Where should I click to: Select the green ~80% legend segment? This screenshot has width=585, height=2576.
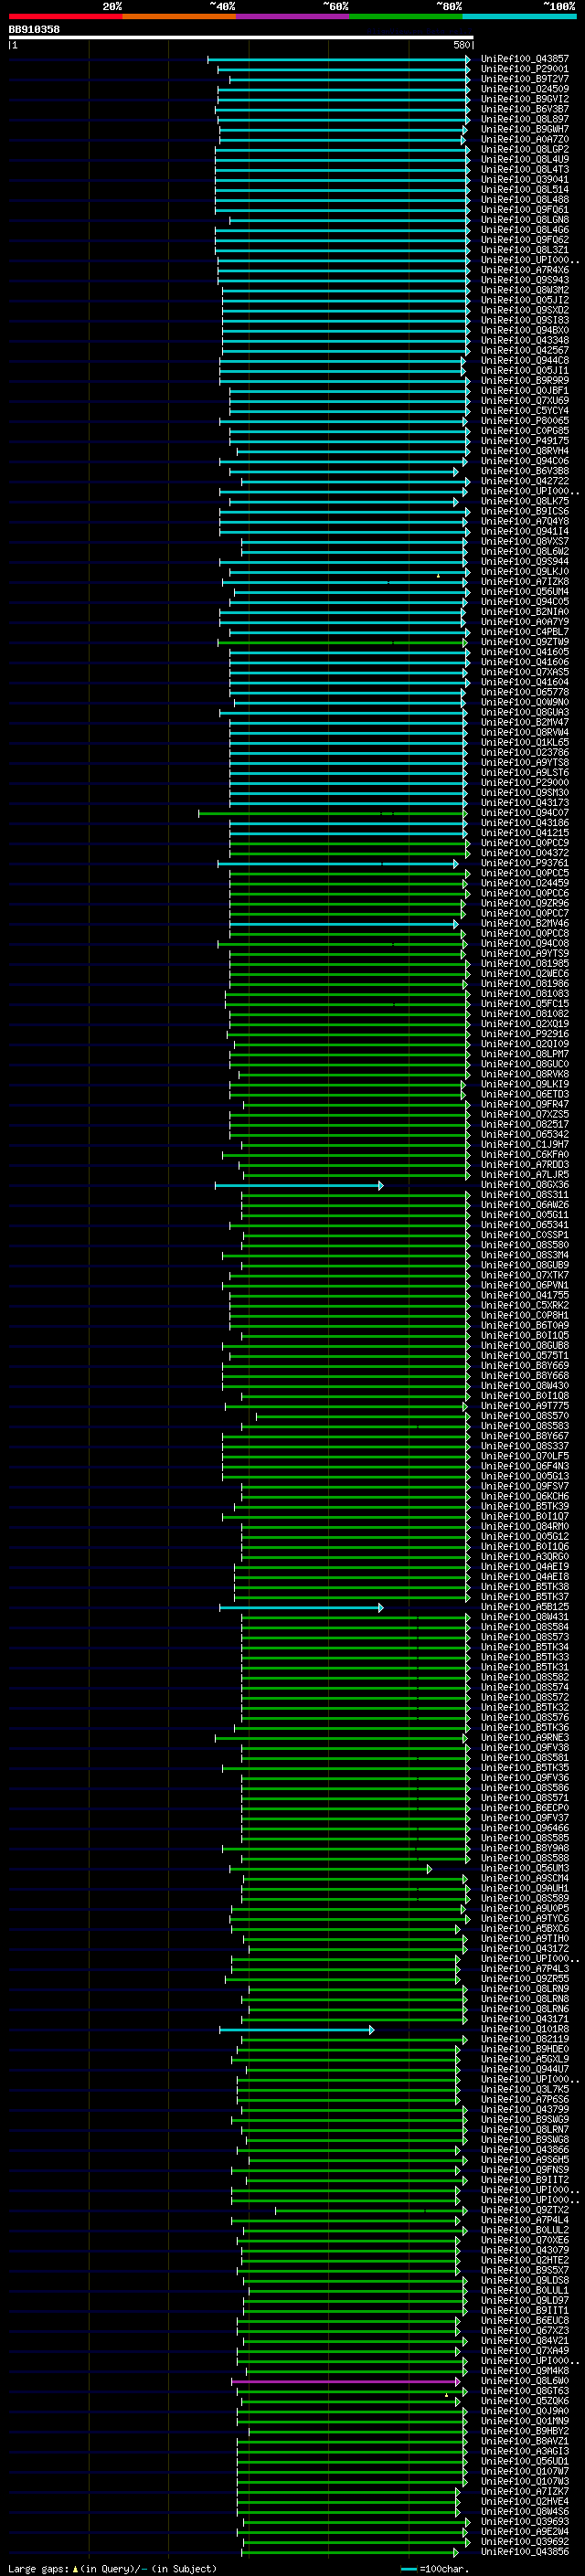[406, 16]
